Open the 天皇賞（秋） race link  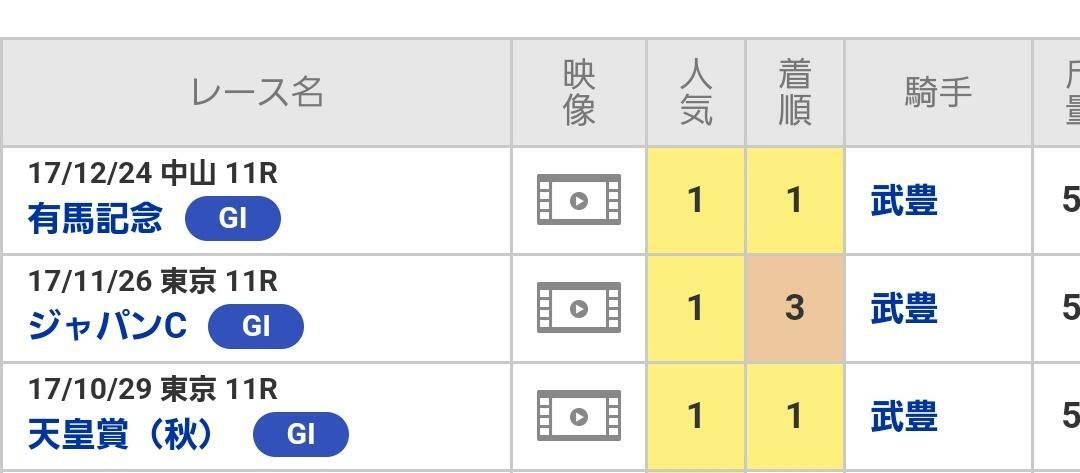tap(121, 434)
